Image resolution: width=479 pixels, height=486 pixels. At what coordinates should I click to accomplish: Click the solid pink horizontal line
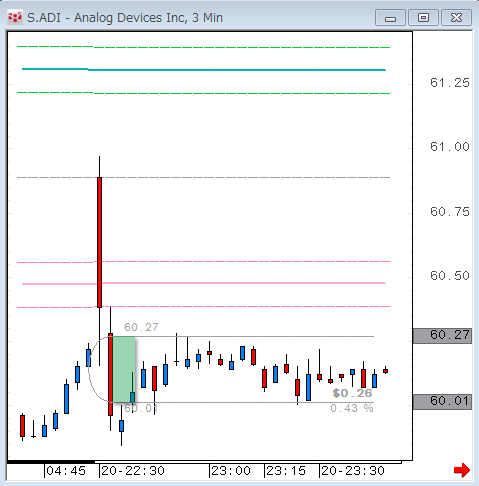[204, 283]
